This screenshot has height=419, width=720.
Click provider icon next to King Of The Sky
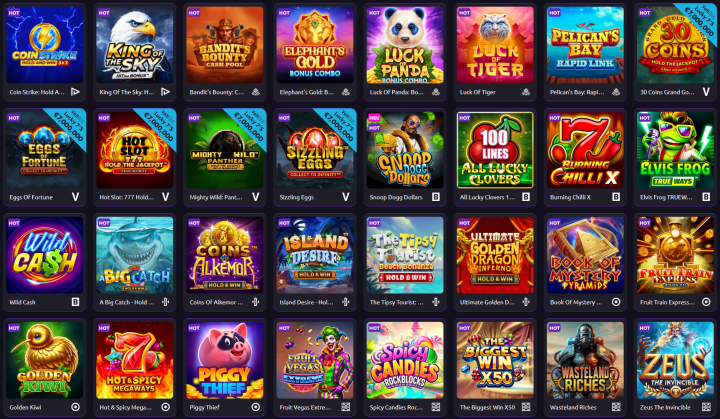(165, 92)
